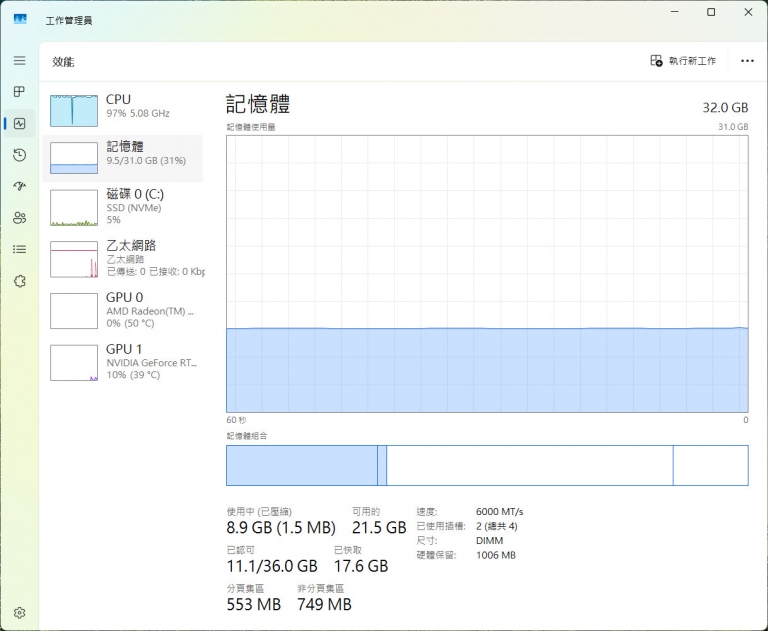Open the three-dot more options menu
This screenshot has height=631, width=768.
pos(747,61)
